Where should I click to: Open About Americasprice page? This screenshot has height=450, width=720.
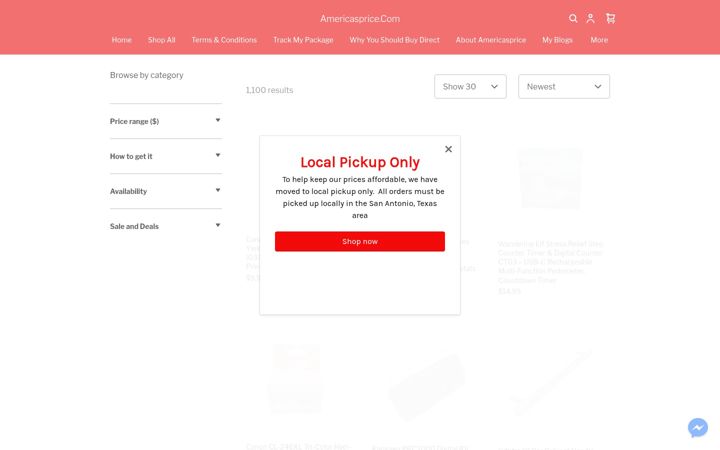coord(491,40)
